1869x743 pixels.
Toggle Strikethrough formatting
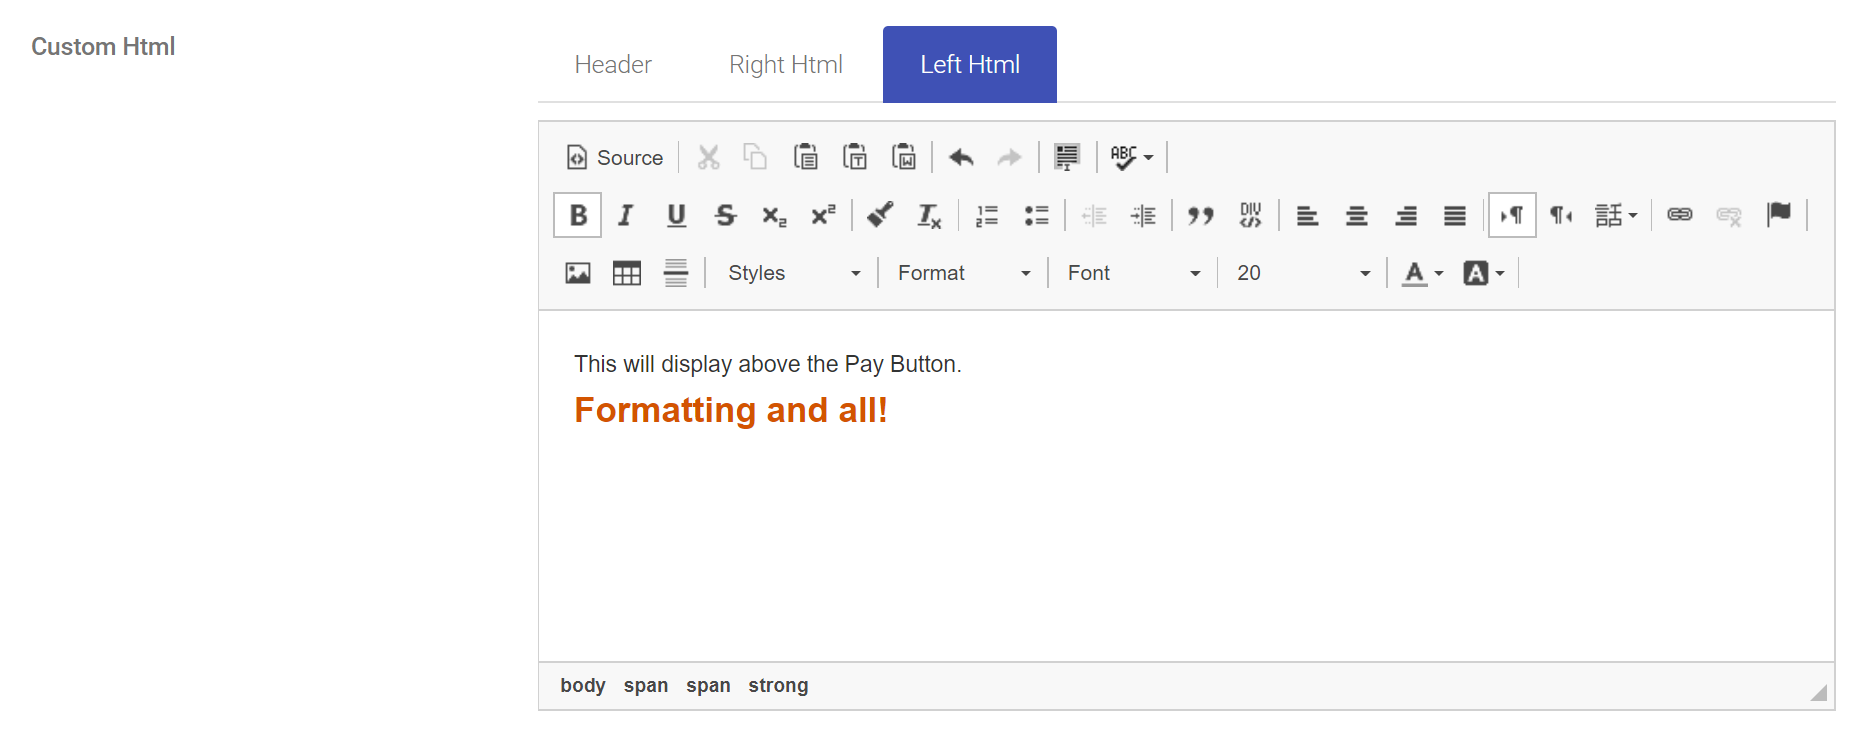725,215
